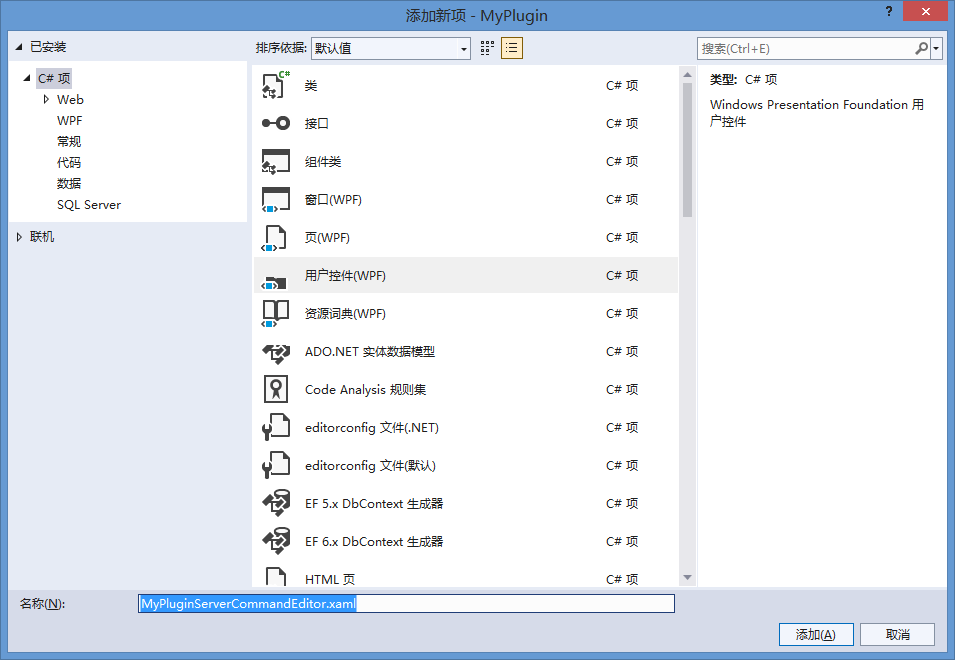This screenshot has height=660, width=955.
Task: Click the 接口 row label
Action: pyautogui.click(x=317, y=123)
